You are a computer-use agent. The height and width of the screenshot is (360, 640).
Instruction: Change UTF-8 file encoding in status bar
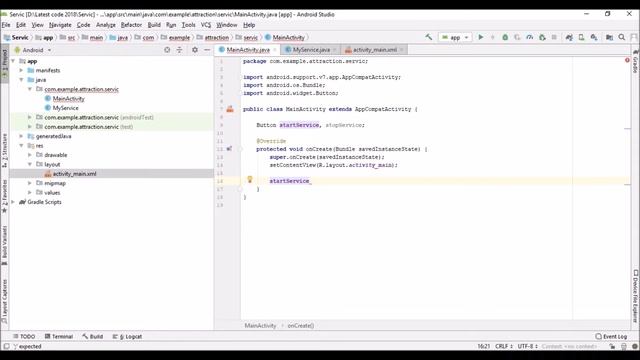coord(527,346)
